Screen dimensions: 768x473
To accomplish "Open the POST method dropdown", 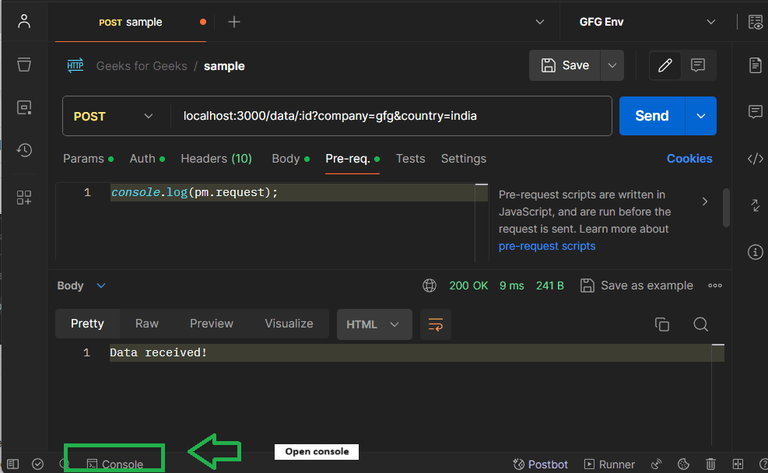I will point(114,116).
